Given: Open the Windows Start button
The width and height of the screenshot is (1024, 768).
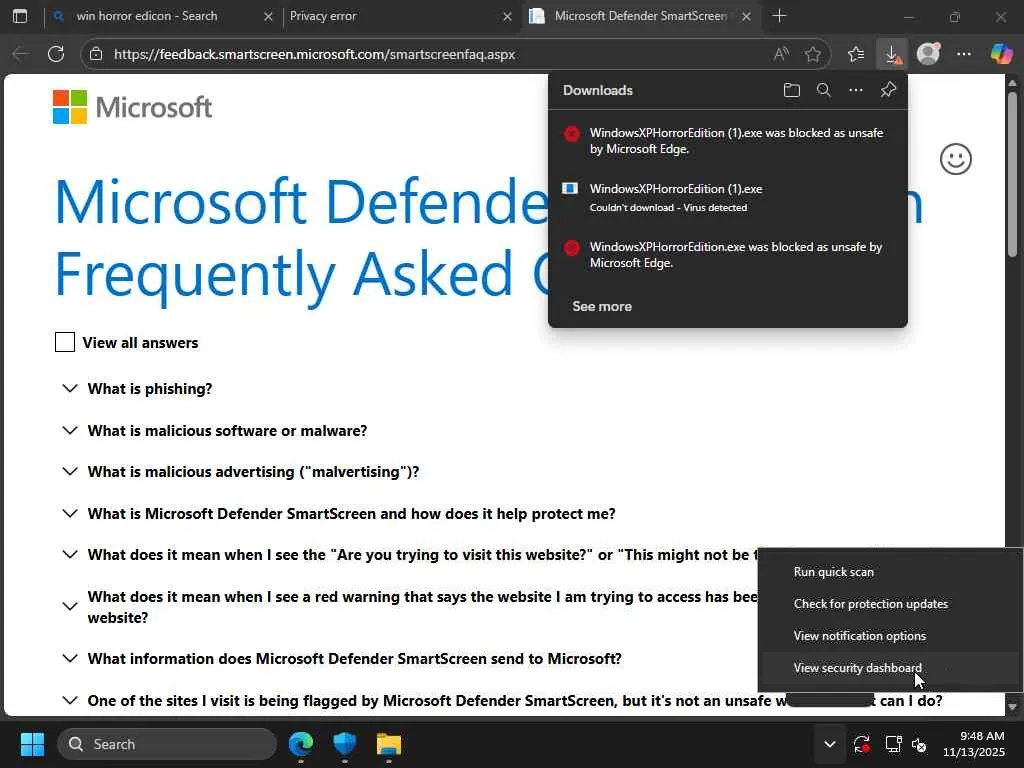Looking at the screenshot, I should (32, 744).
